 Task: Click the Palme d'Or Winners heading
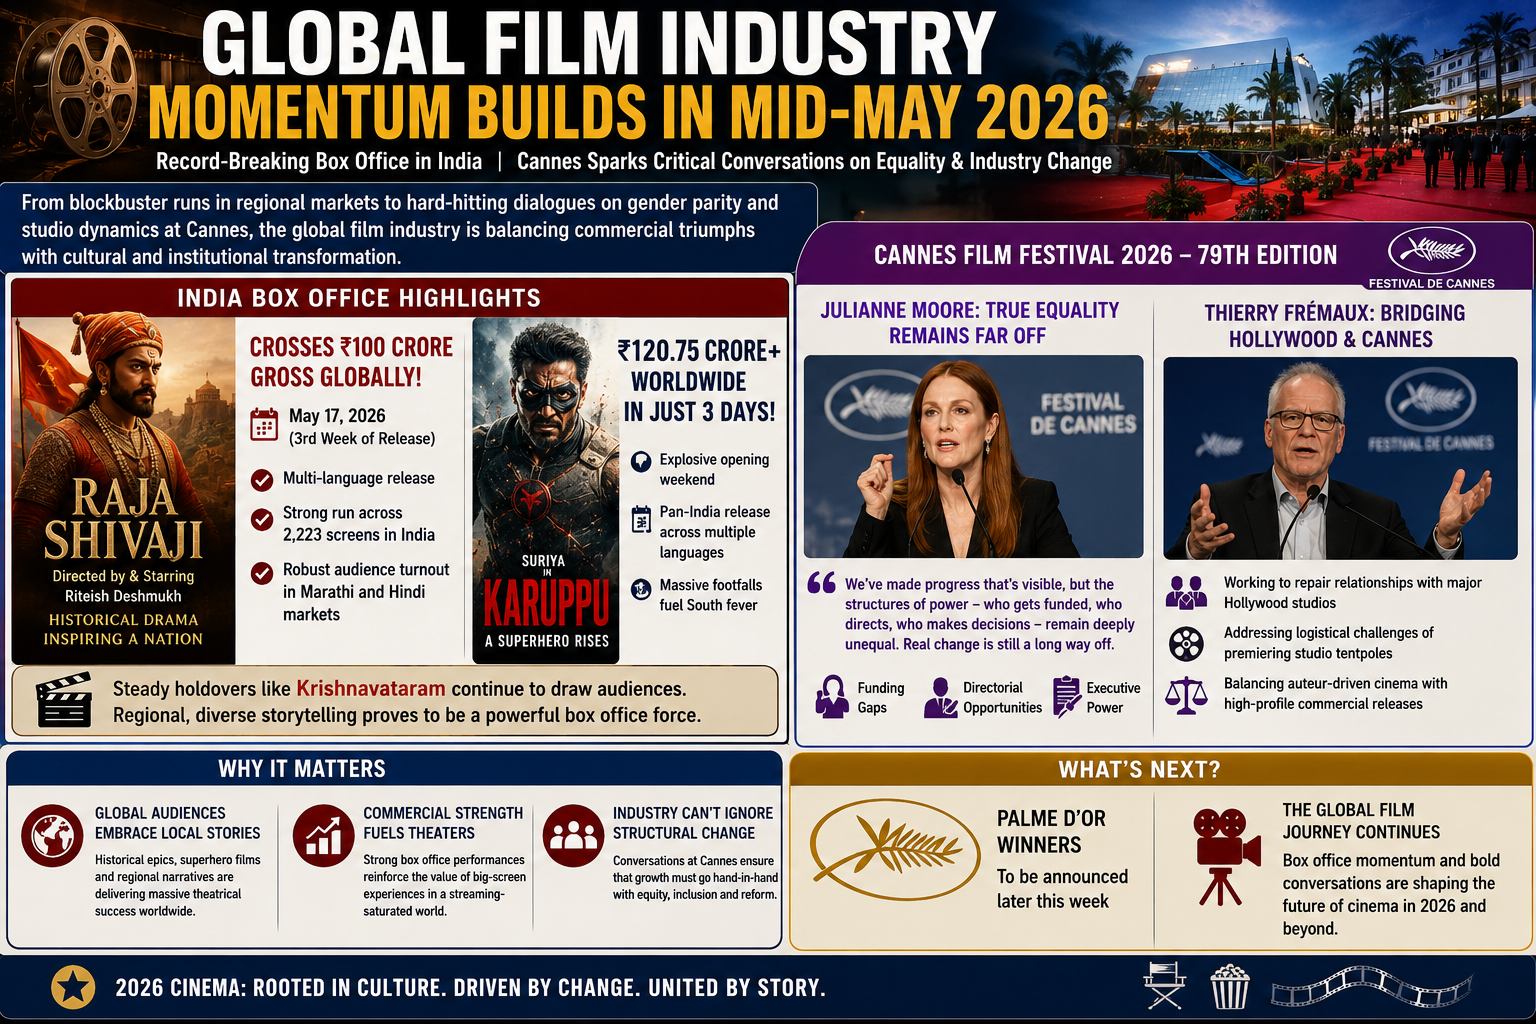(x=1052, y=832)
